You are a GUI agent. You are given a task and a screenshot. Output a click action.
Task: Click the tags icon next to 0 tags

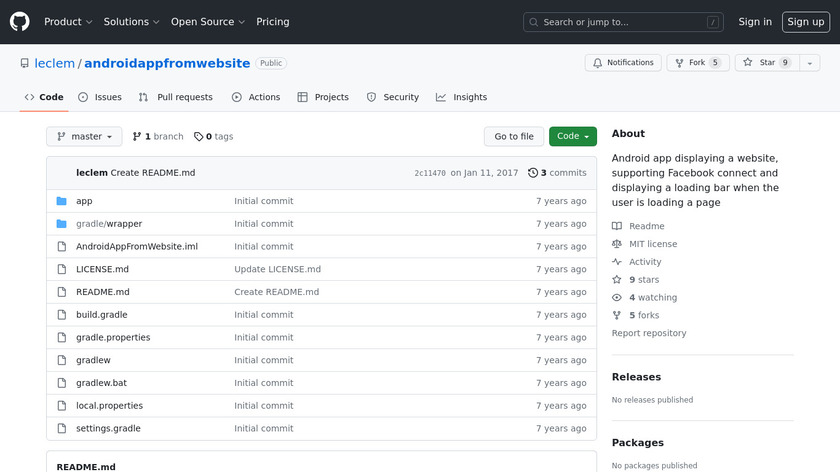[x=198, y=137]
